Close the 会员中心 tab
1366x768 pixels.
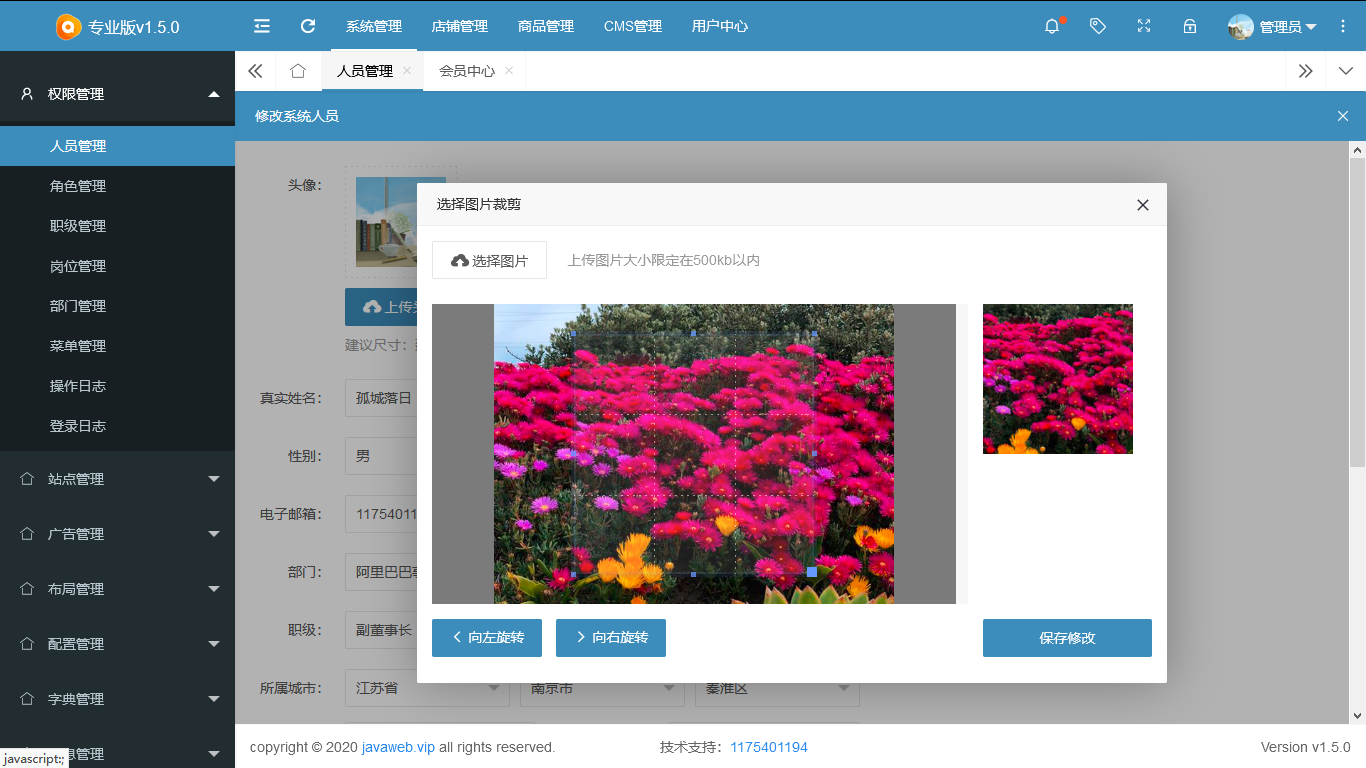509,70
